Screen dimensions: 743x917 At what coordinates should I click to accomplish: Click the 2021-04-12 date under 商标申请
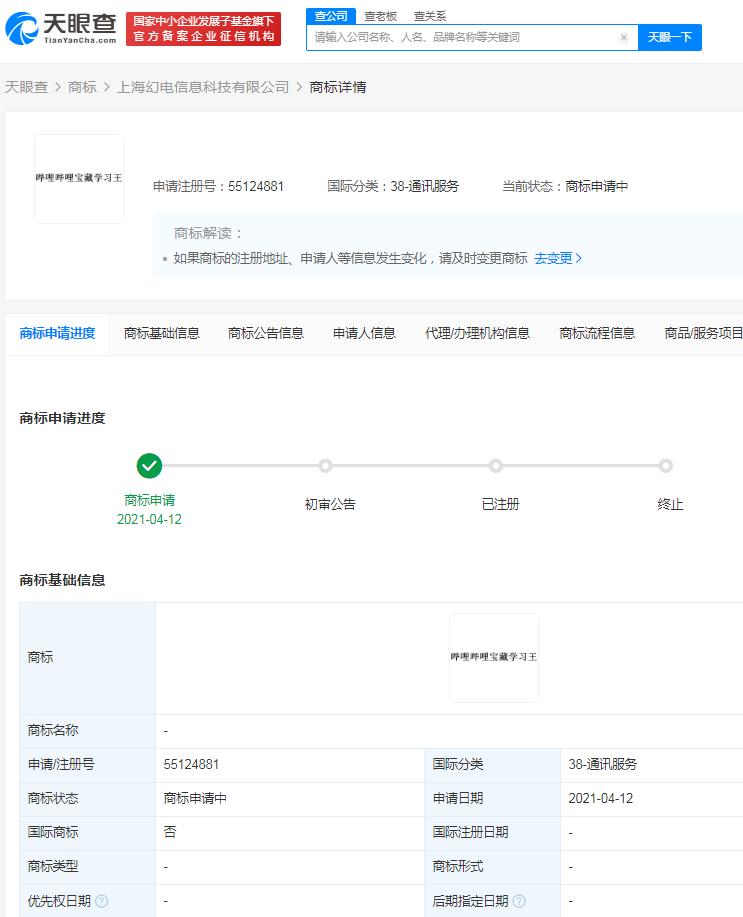coord(149,519)
